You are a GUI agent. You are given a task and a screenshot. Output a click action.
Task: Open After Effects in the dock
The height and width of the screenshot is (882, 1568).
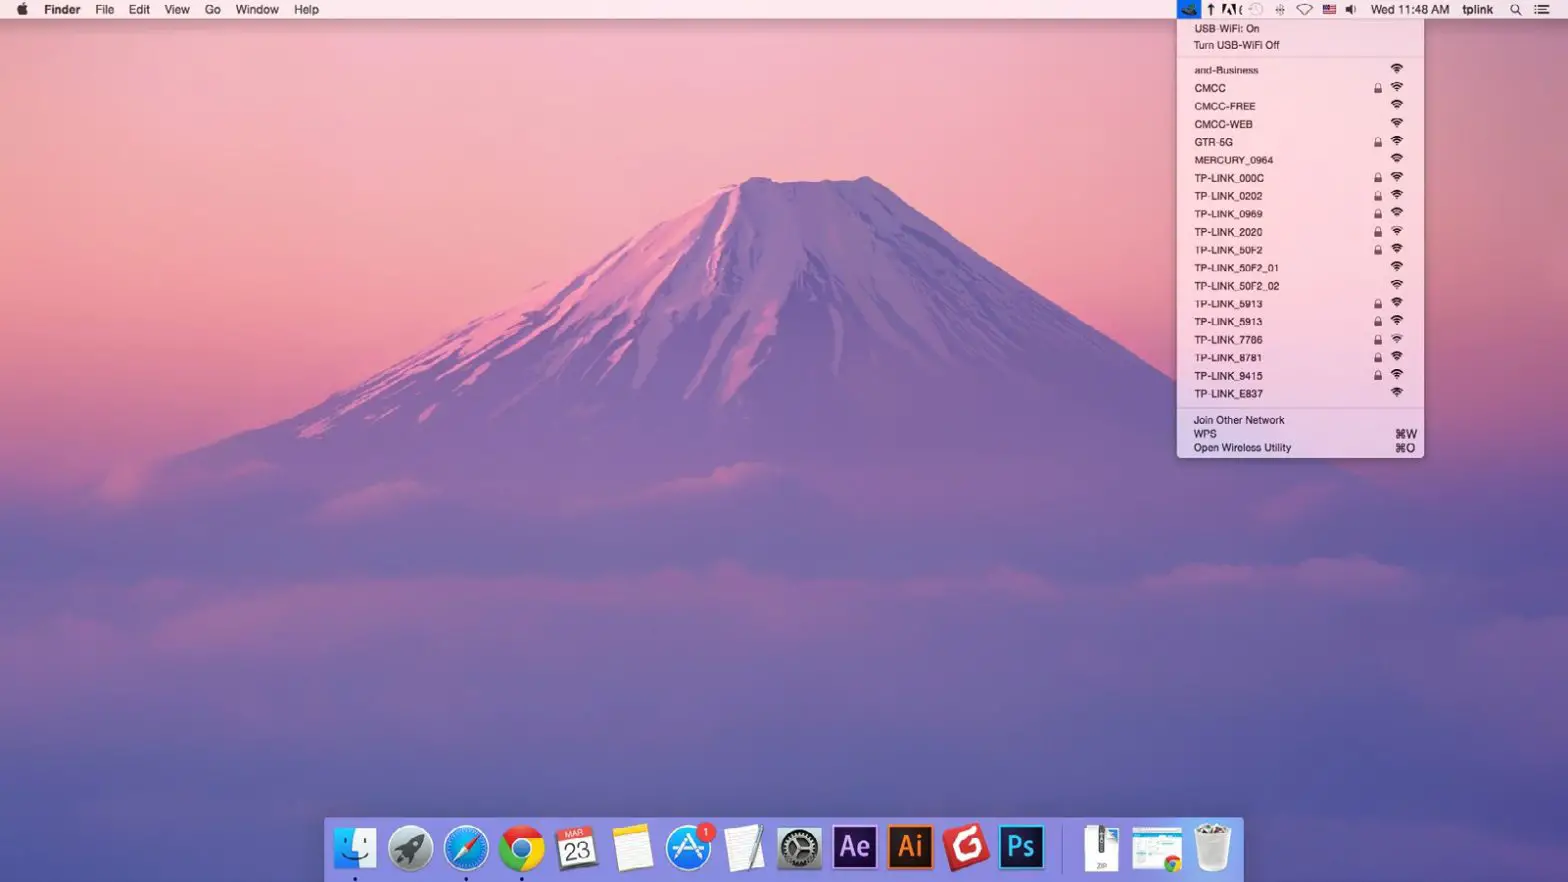[854, 848]
